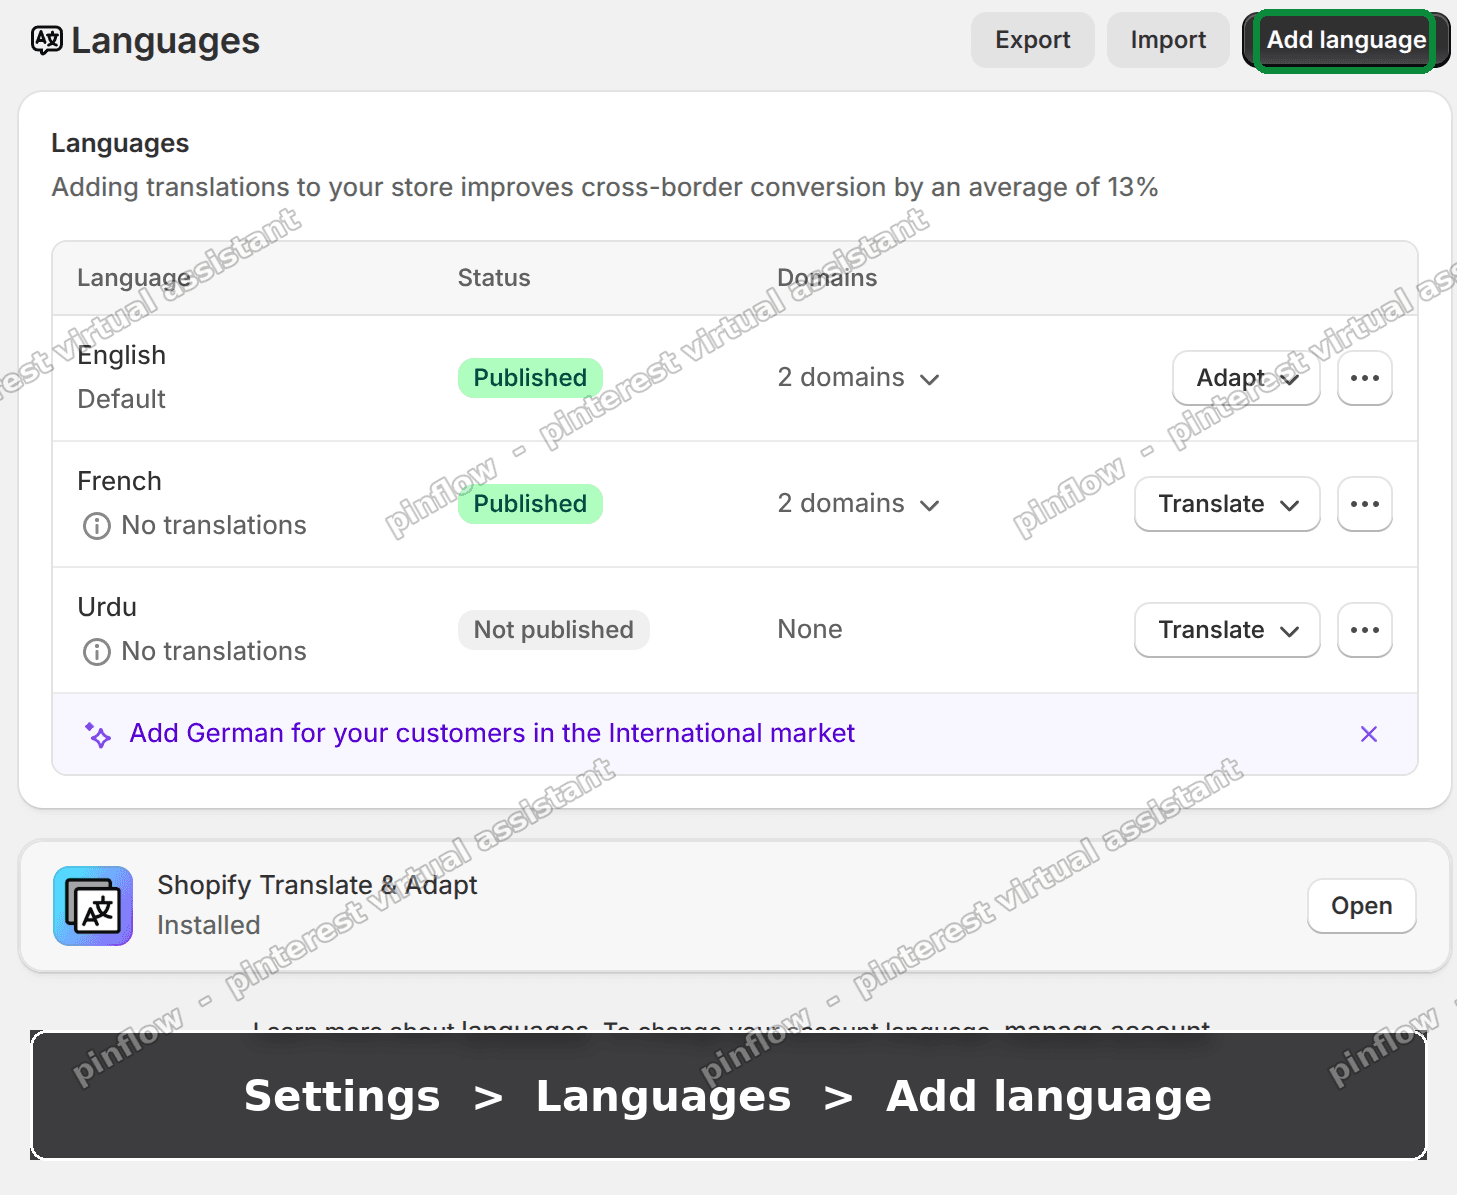Open the Adapt dropdown for English
Viewport: 1457px width, 1195px height.
pyautogui.click(x=1246, y=378)
